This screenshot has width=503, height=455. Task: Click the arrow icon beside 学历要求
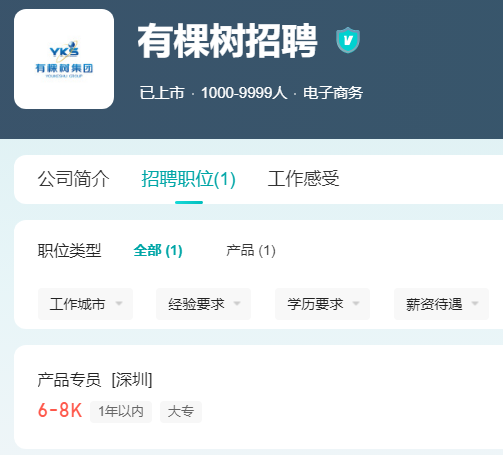coord(356,303)
